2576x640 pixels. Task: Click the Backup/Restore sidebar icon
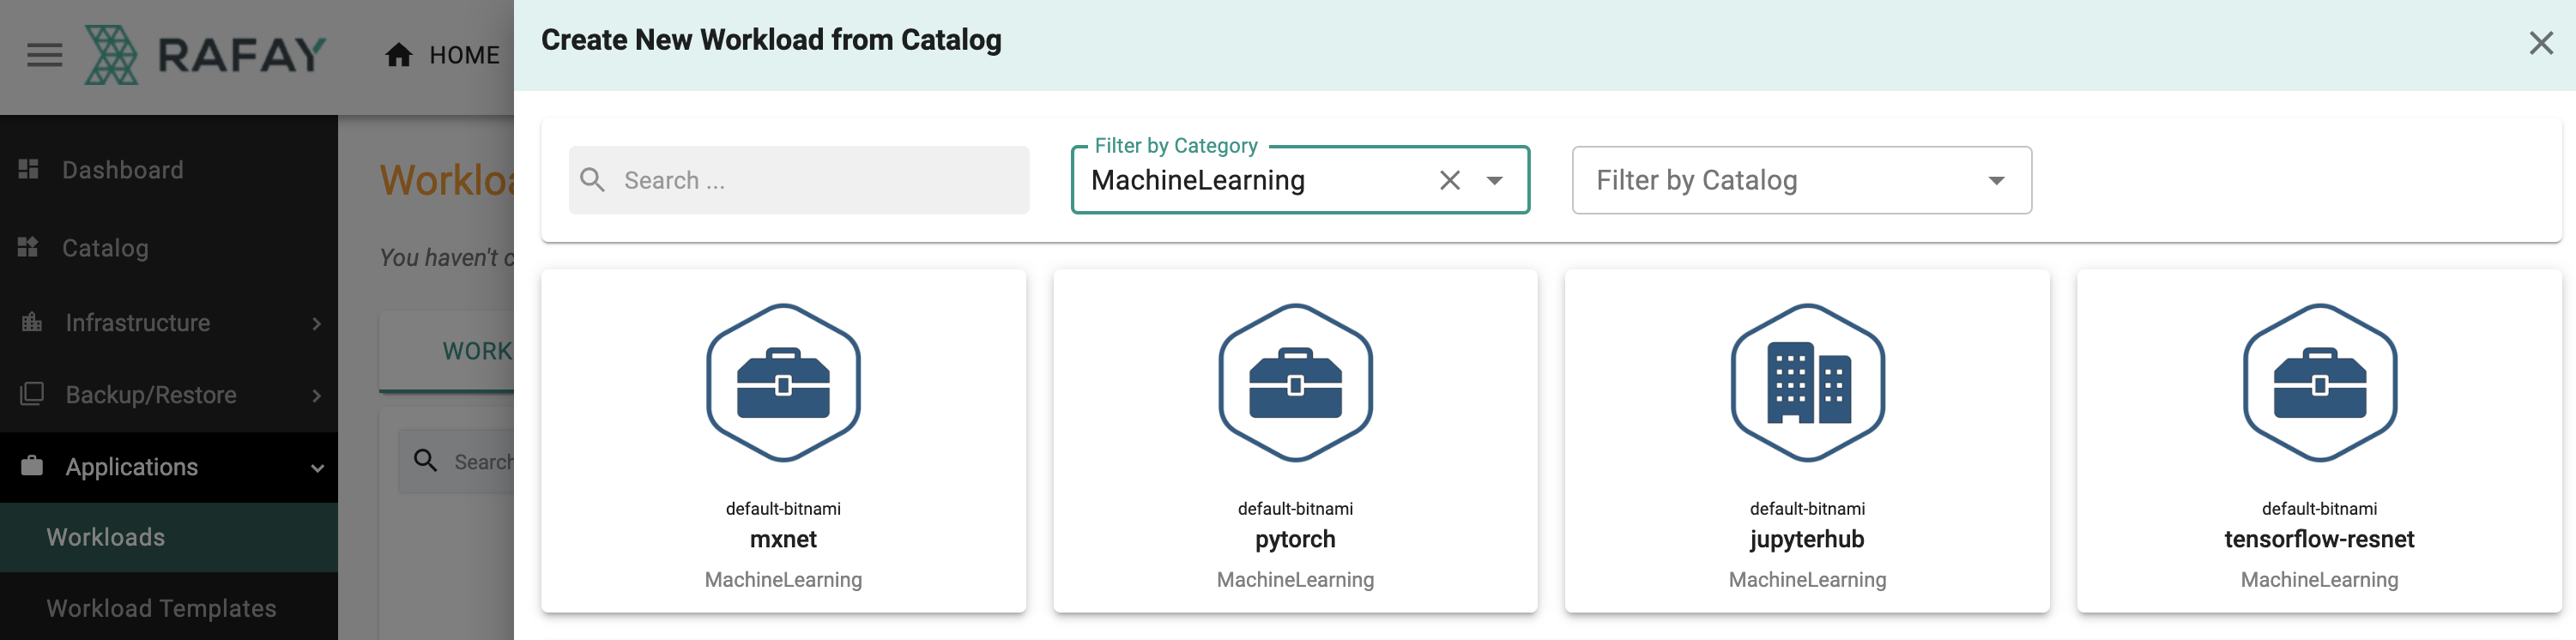click(32, 394)
